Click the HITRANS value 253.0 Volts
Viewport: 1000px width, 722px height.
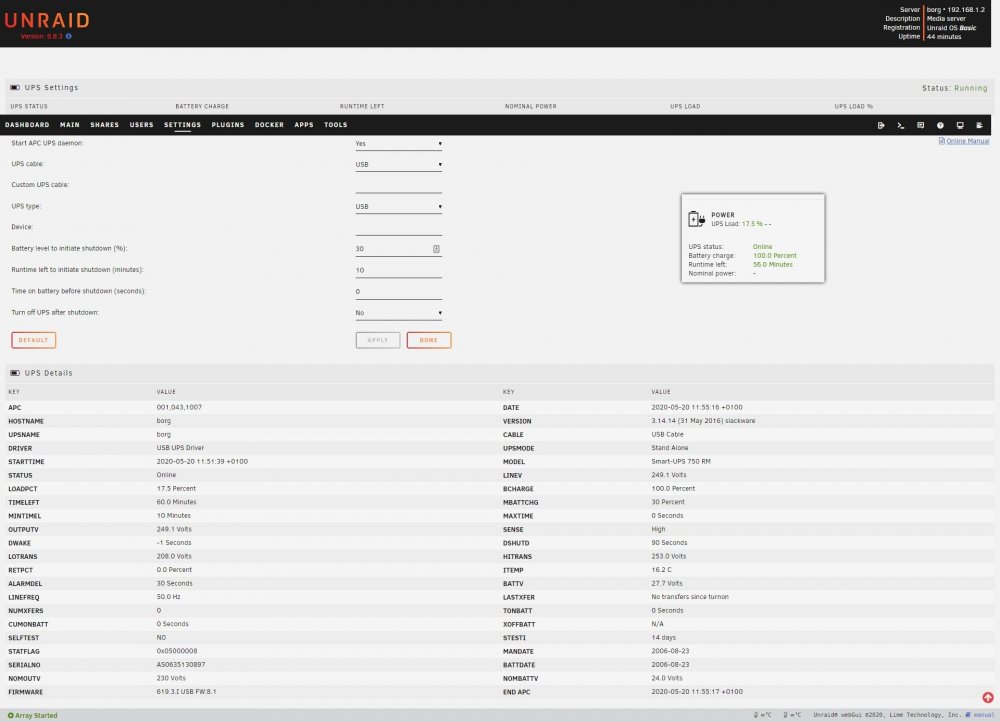coord(668,556)
